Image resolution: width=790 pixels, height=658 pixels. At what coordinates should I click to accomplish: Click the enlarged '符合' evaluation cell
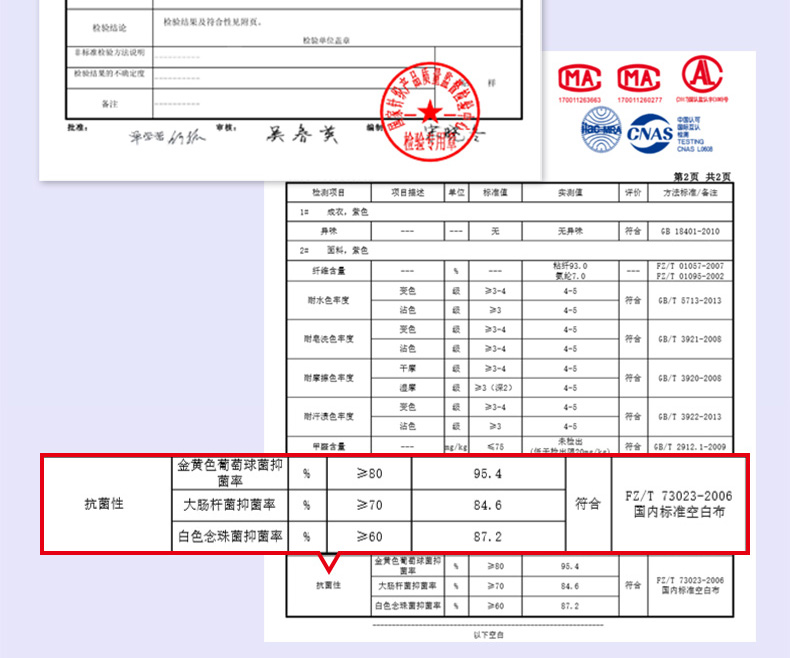point(588,504)
